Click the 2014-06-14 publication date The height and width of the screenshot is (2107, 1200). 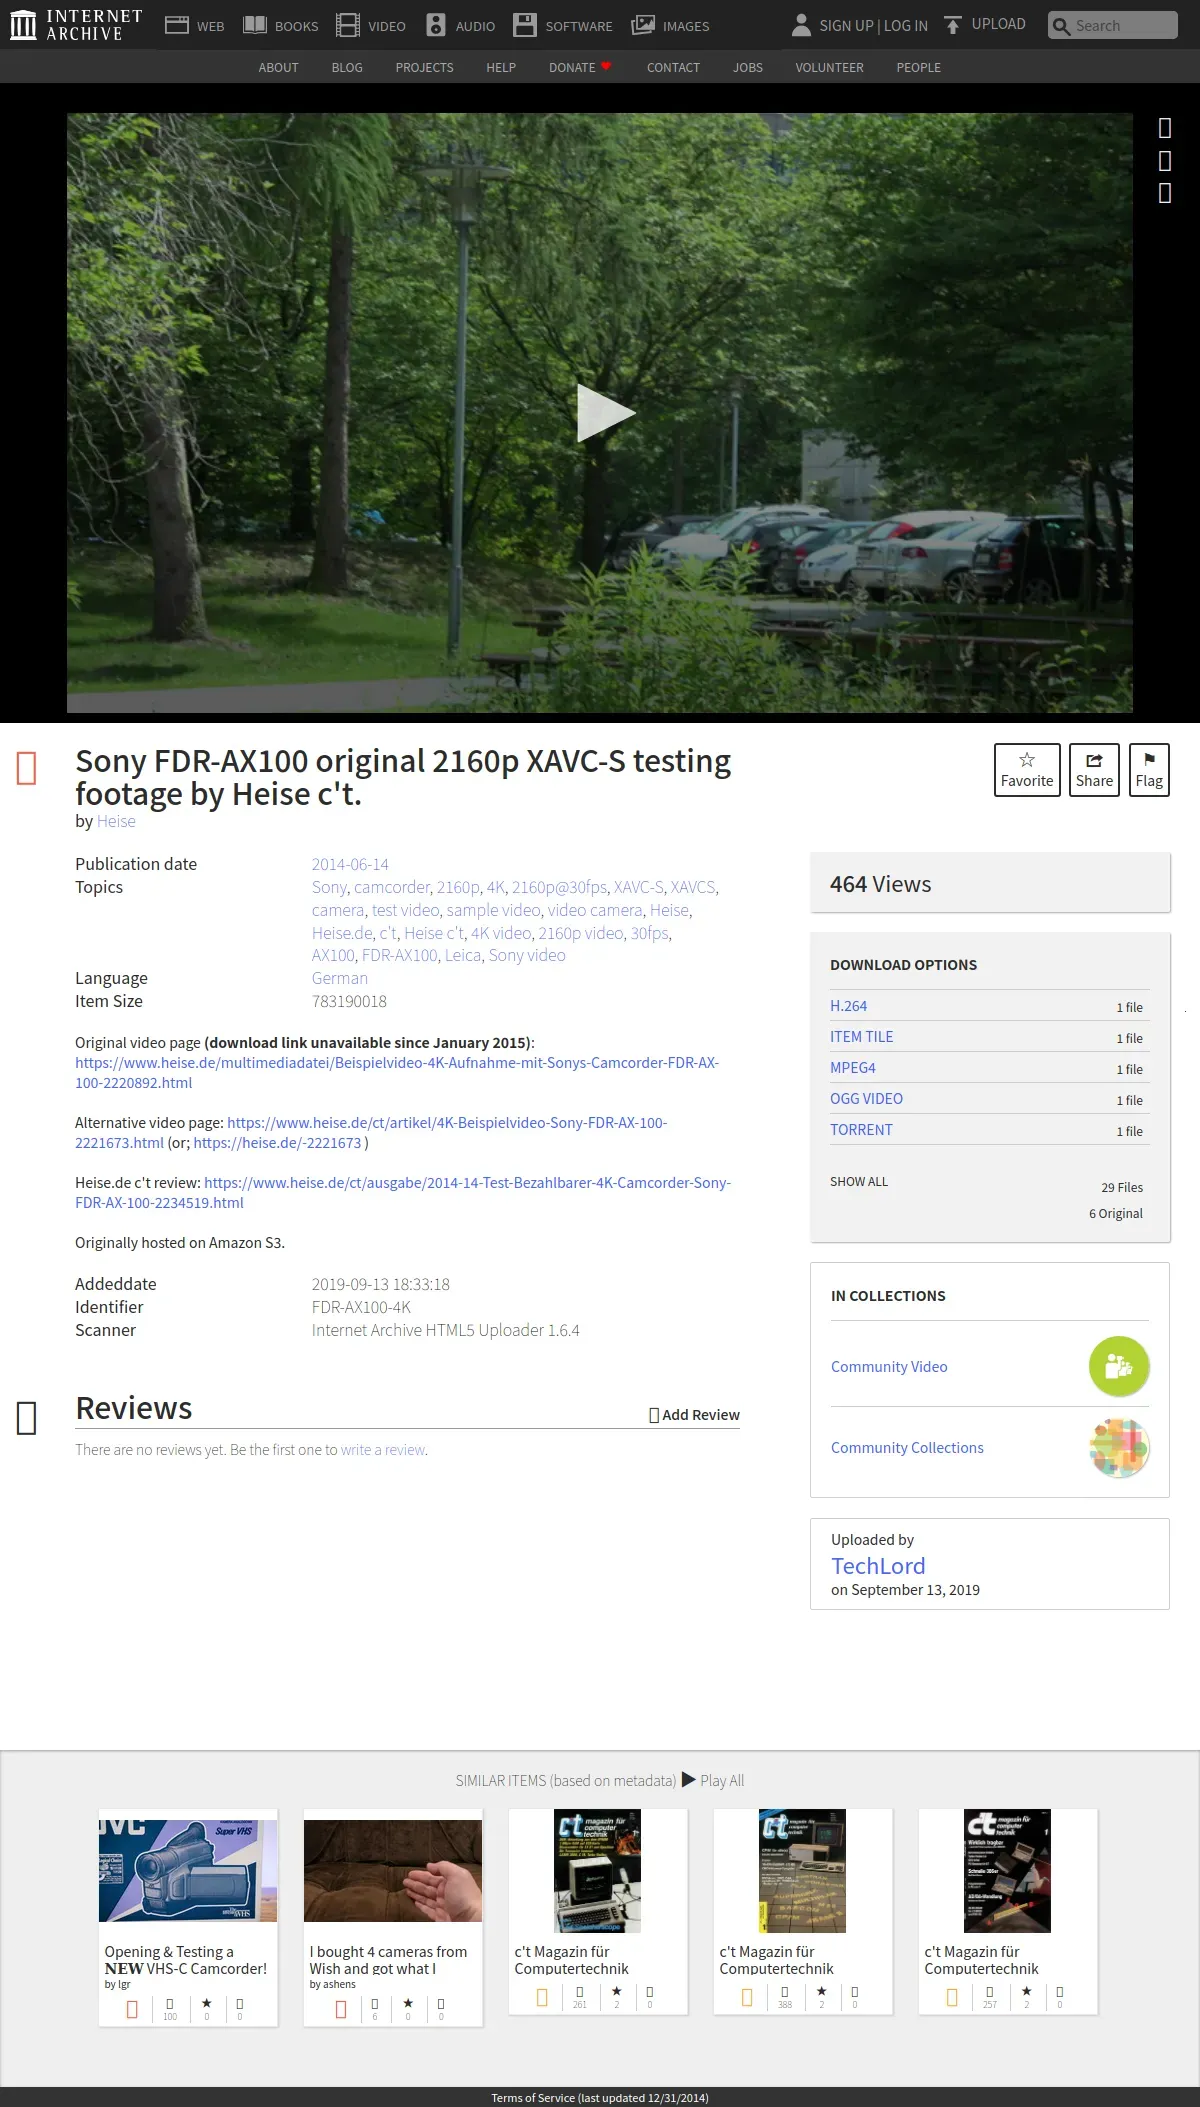[350, 864]
